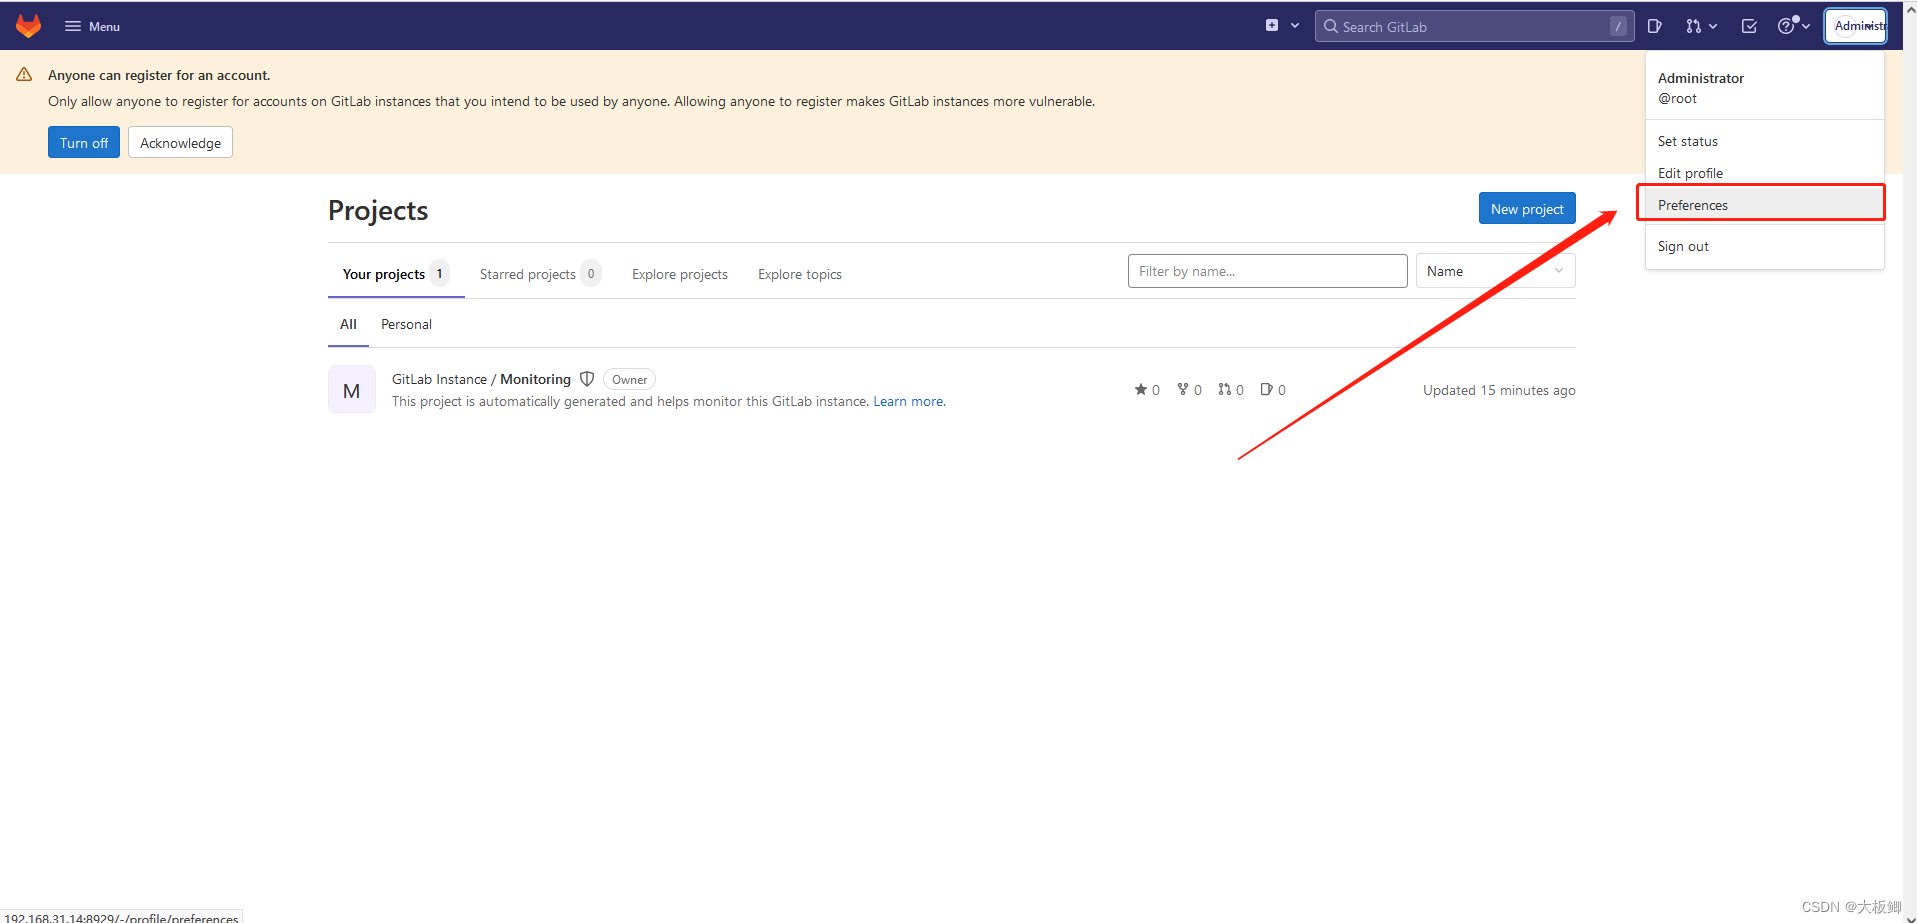Click the Acknowledge button
Screen dimensions: 1917x923
coord(180,142)
